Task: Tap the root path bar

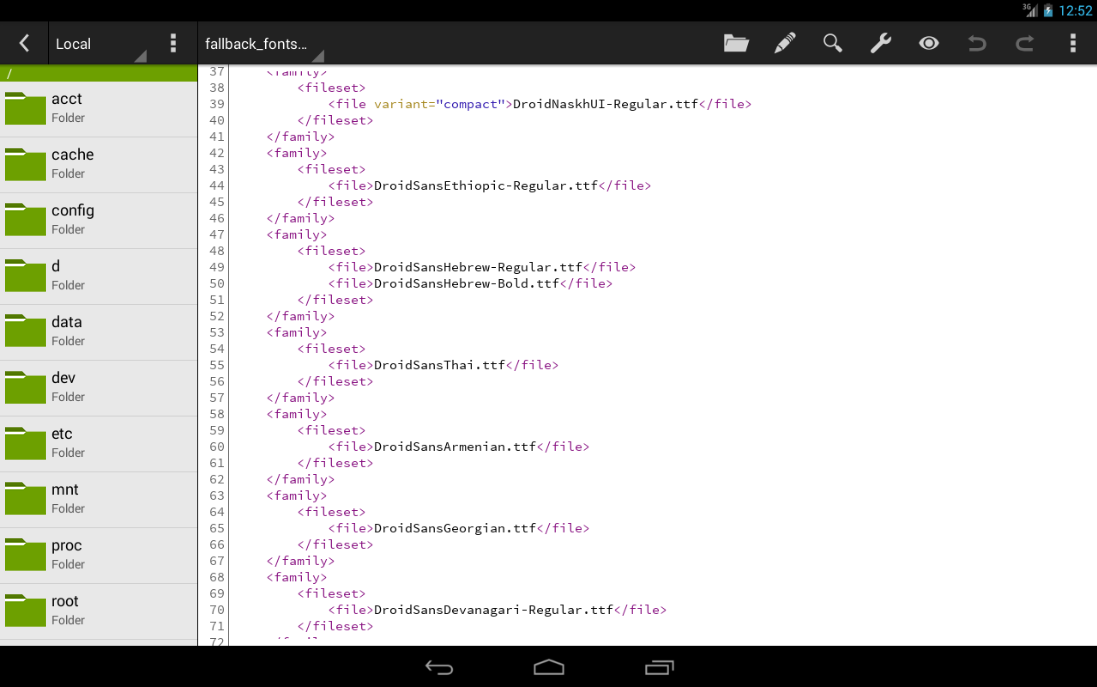Action: point(98,73)
